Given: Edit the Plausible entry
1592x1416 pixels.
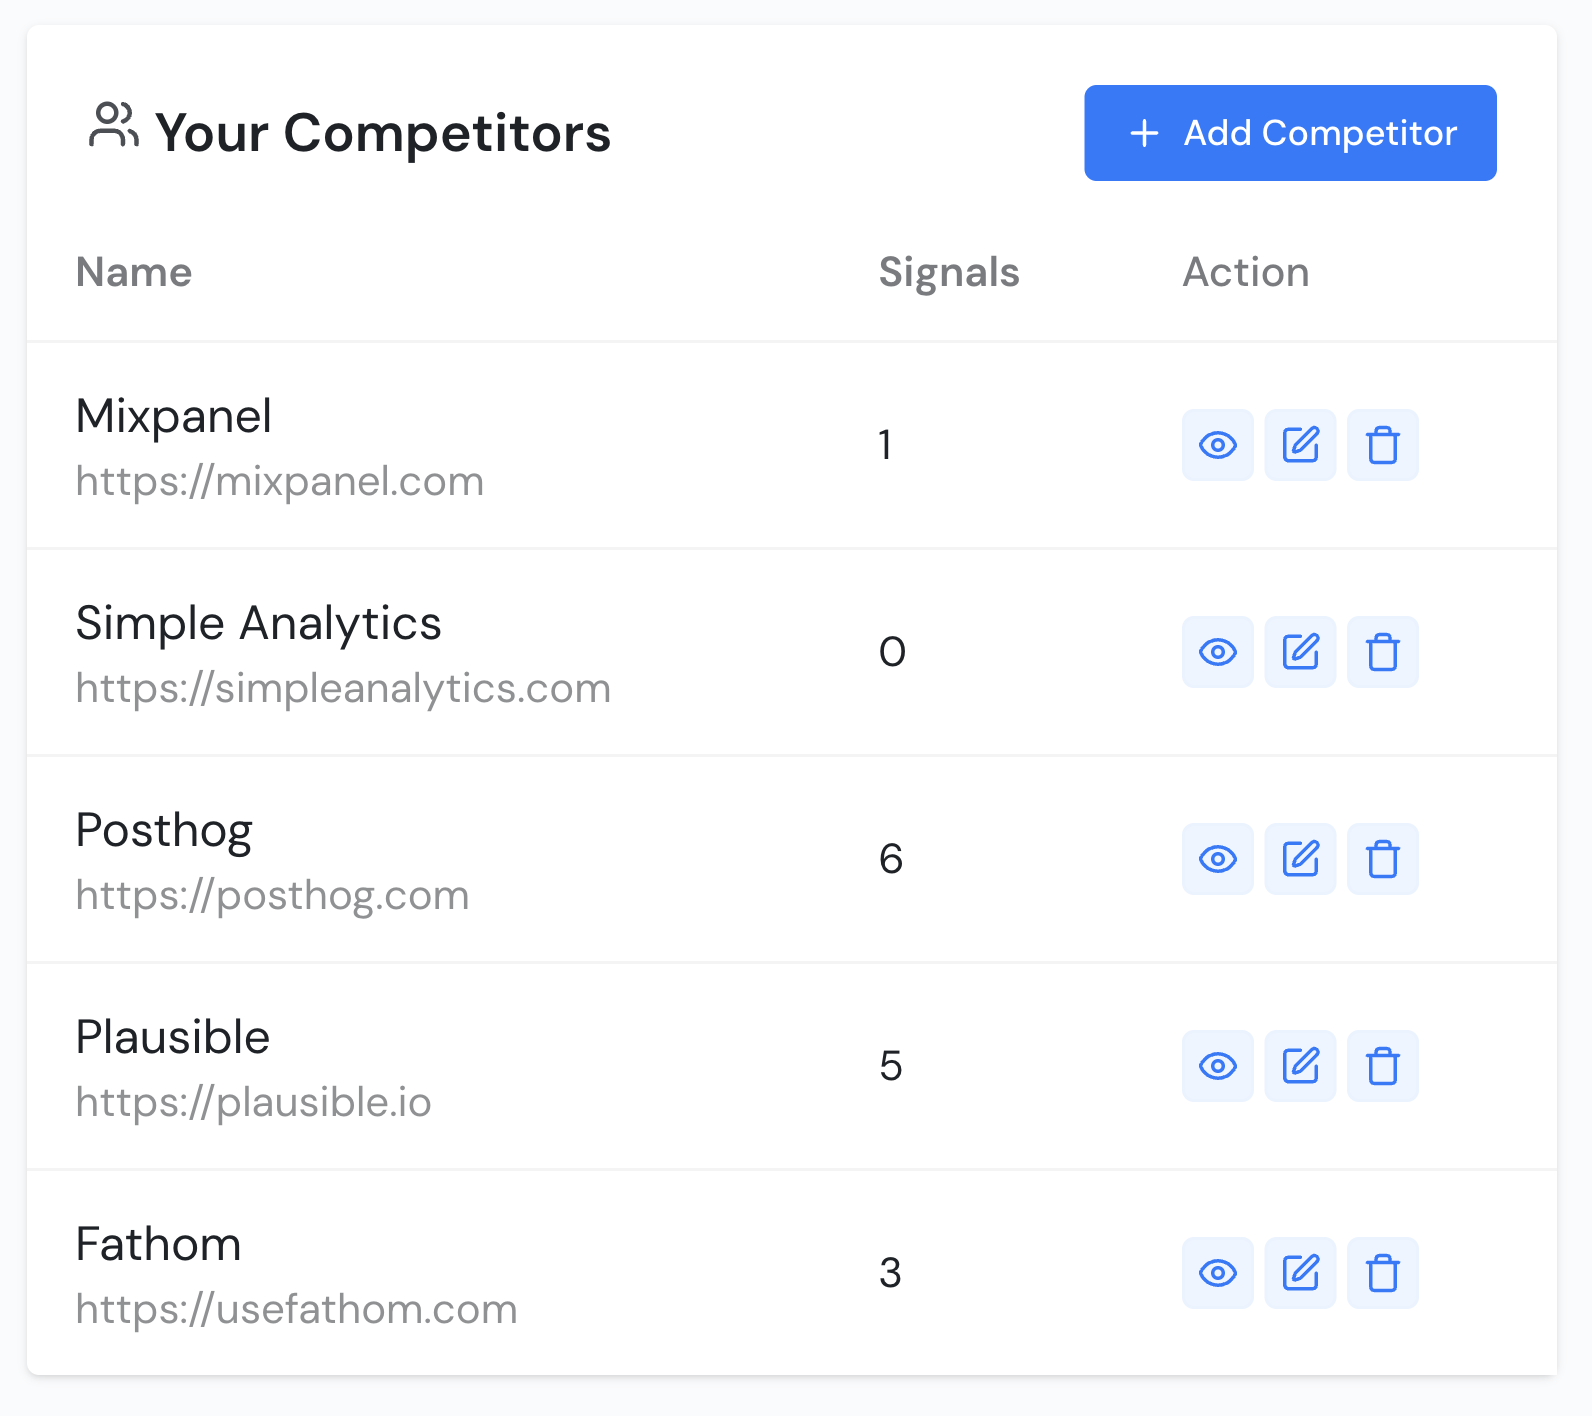Looking at the screenshot, I should click(x=1300, y=1066).
